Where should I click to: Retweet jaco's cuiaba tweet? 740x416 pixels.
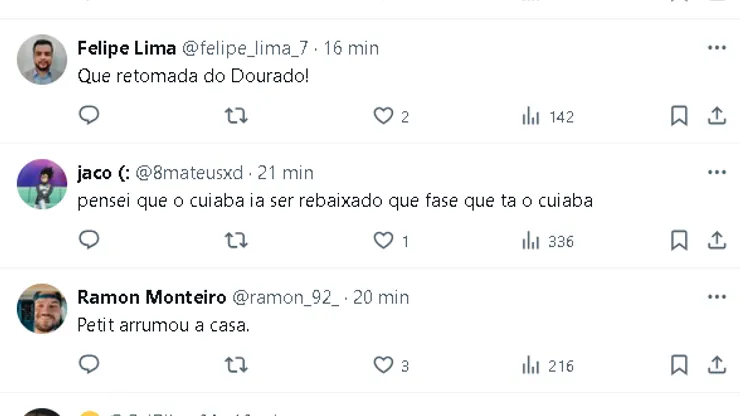(x=236, y=240)
